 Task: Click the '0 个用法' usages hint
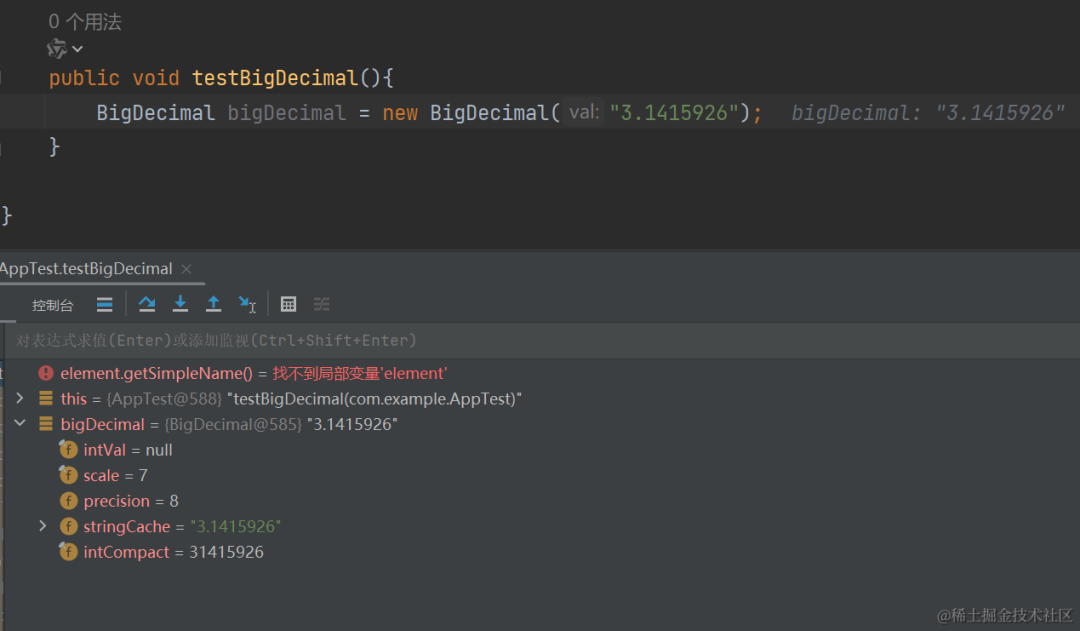point(85,22)
